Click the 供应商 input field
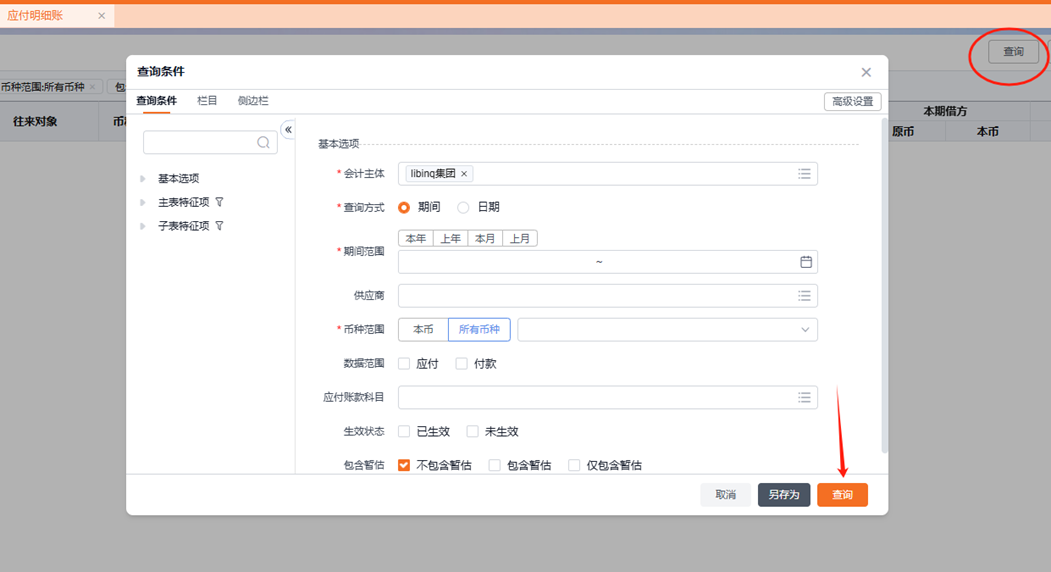This screenshot has width=1051, height=572. [x=607, y=296]
